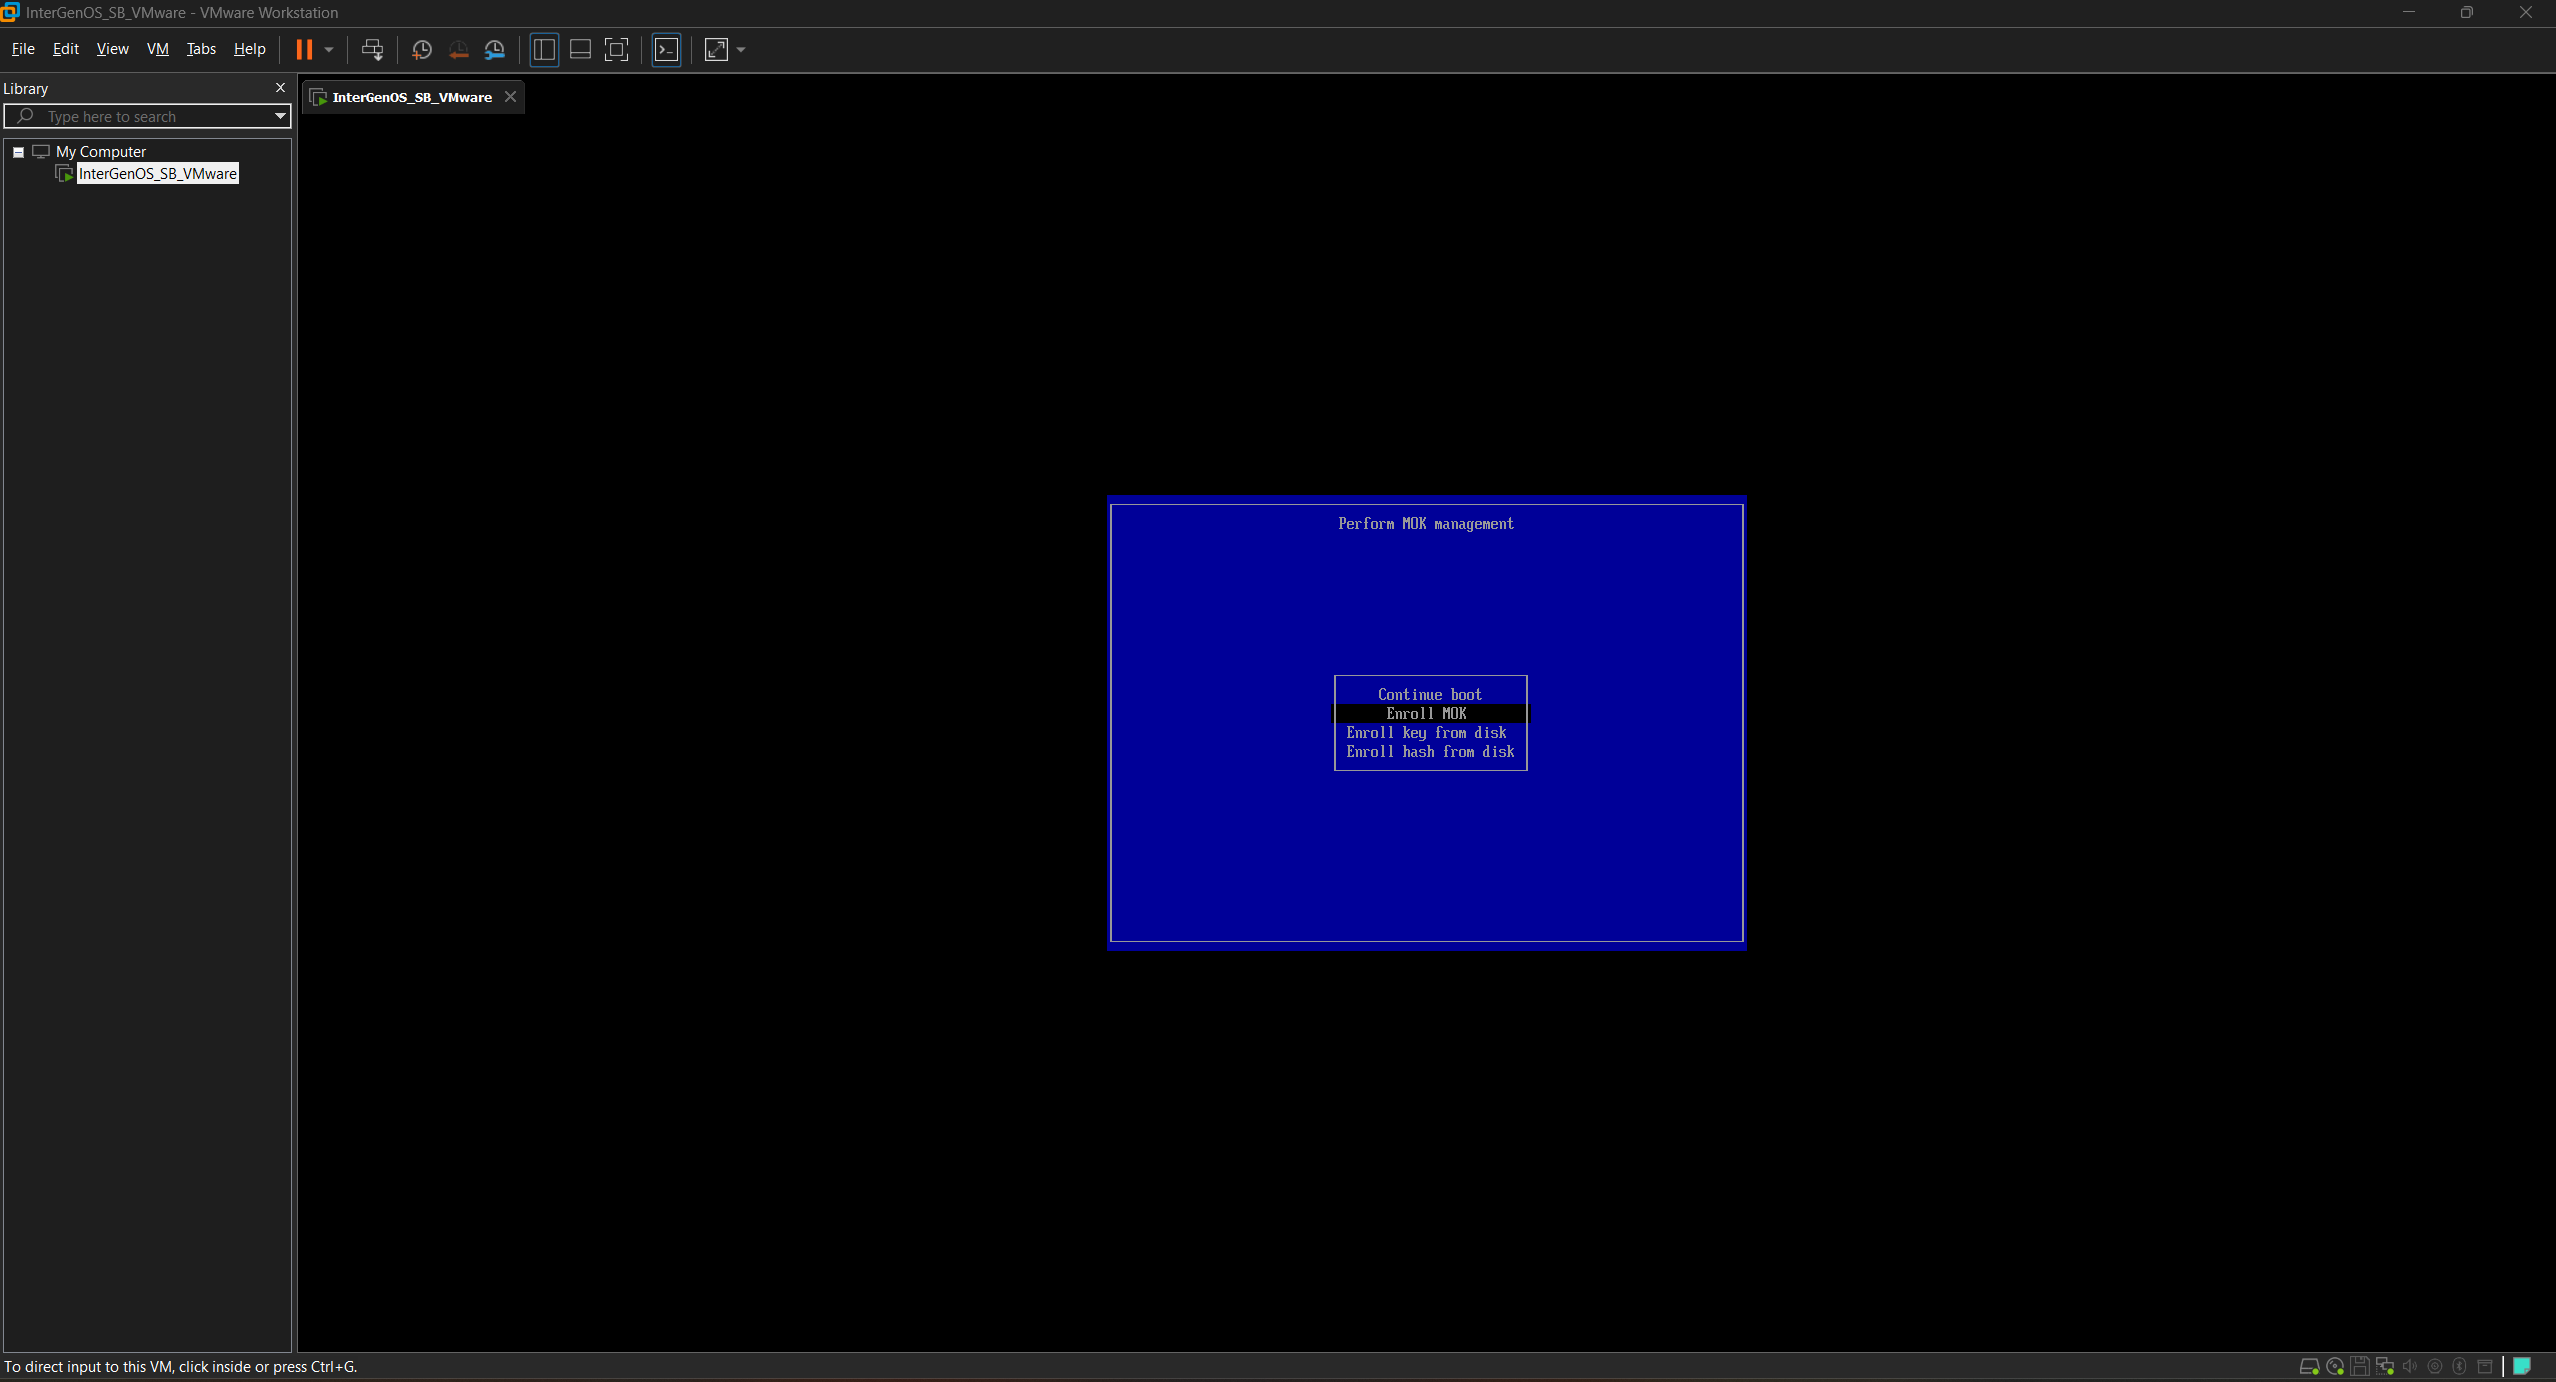This screenshot has height=1382, width=2556.
Task: Open the Edit menu
Action: pyautogui.click(x=65, y=49)
